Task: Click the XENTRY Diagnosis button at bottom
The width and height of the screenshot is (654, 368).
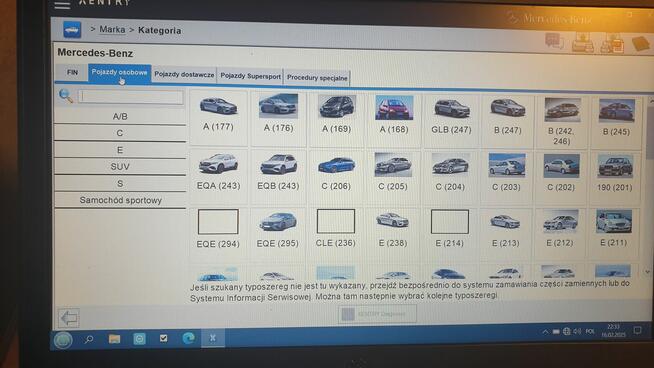Action: [377, 314]
